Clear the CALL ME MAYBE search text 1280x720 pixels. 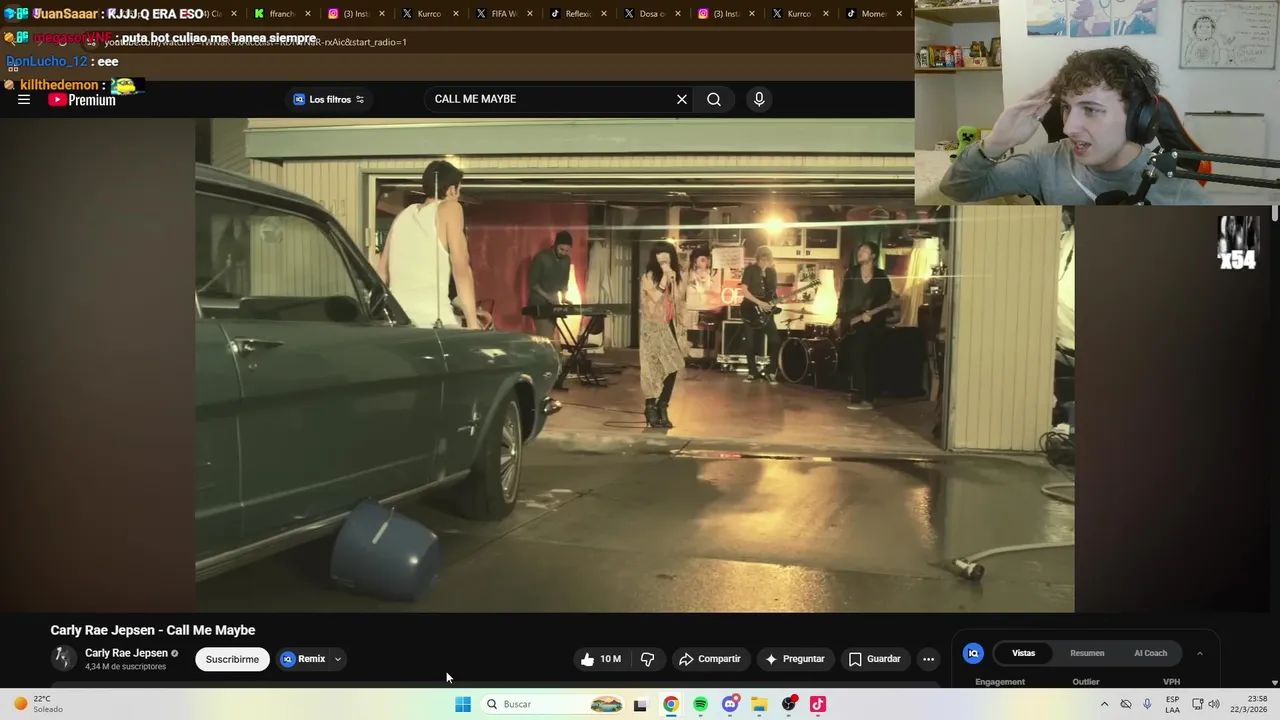pos(682,99)
